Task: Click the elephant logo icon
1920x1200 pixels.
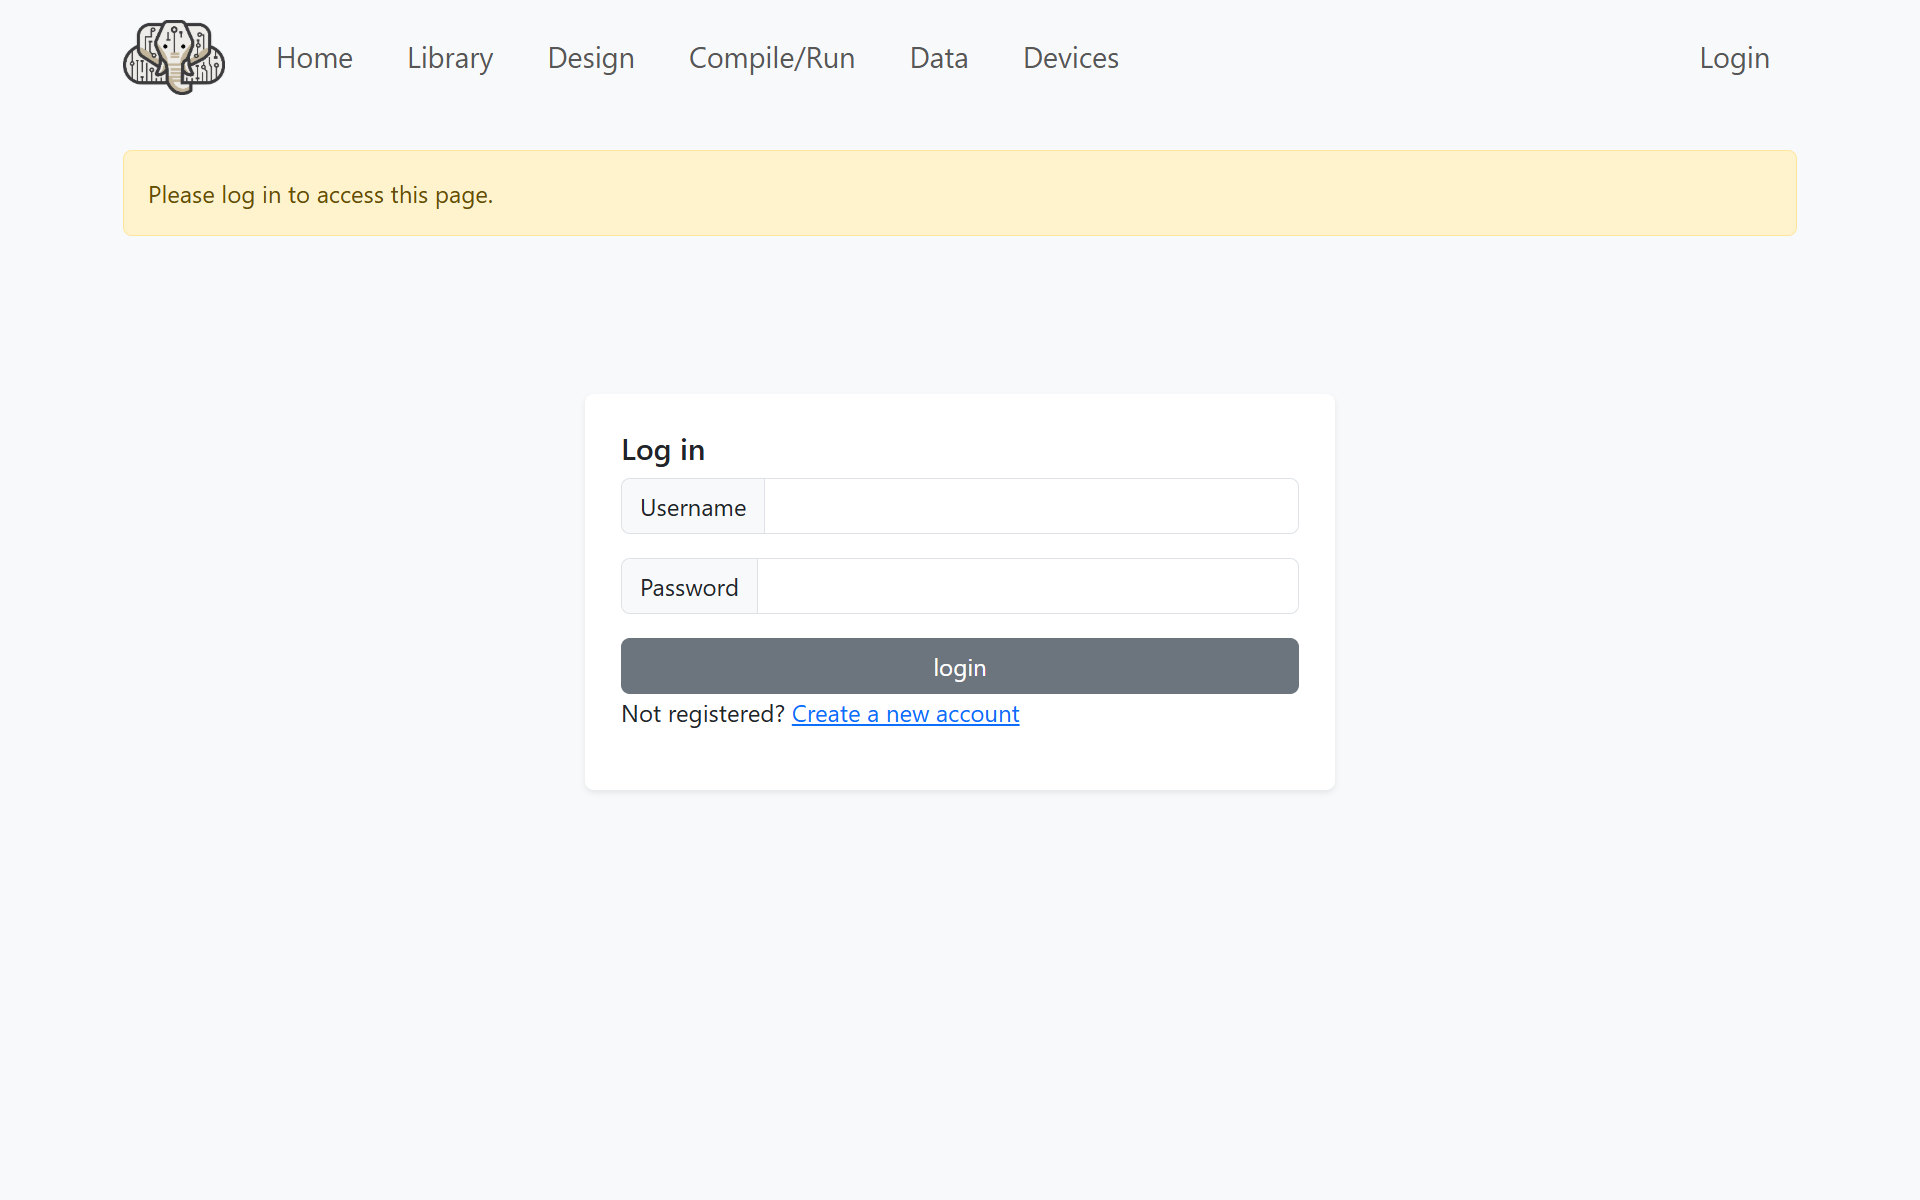Action: [174, 58]
